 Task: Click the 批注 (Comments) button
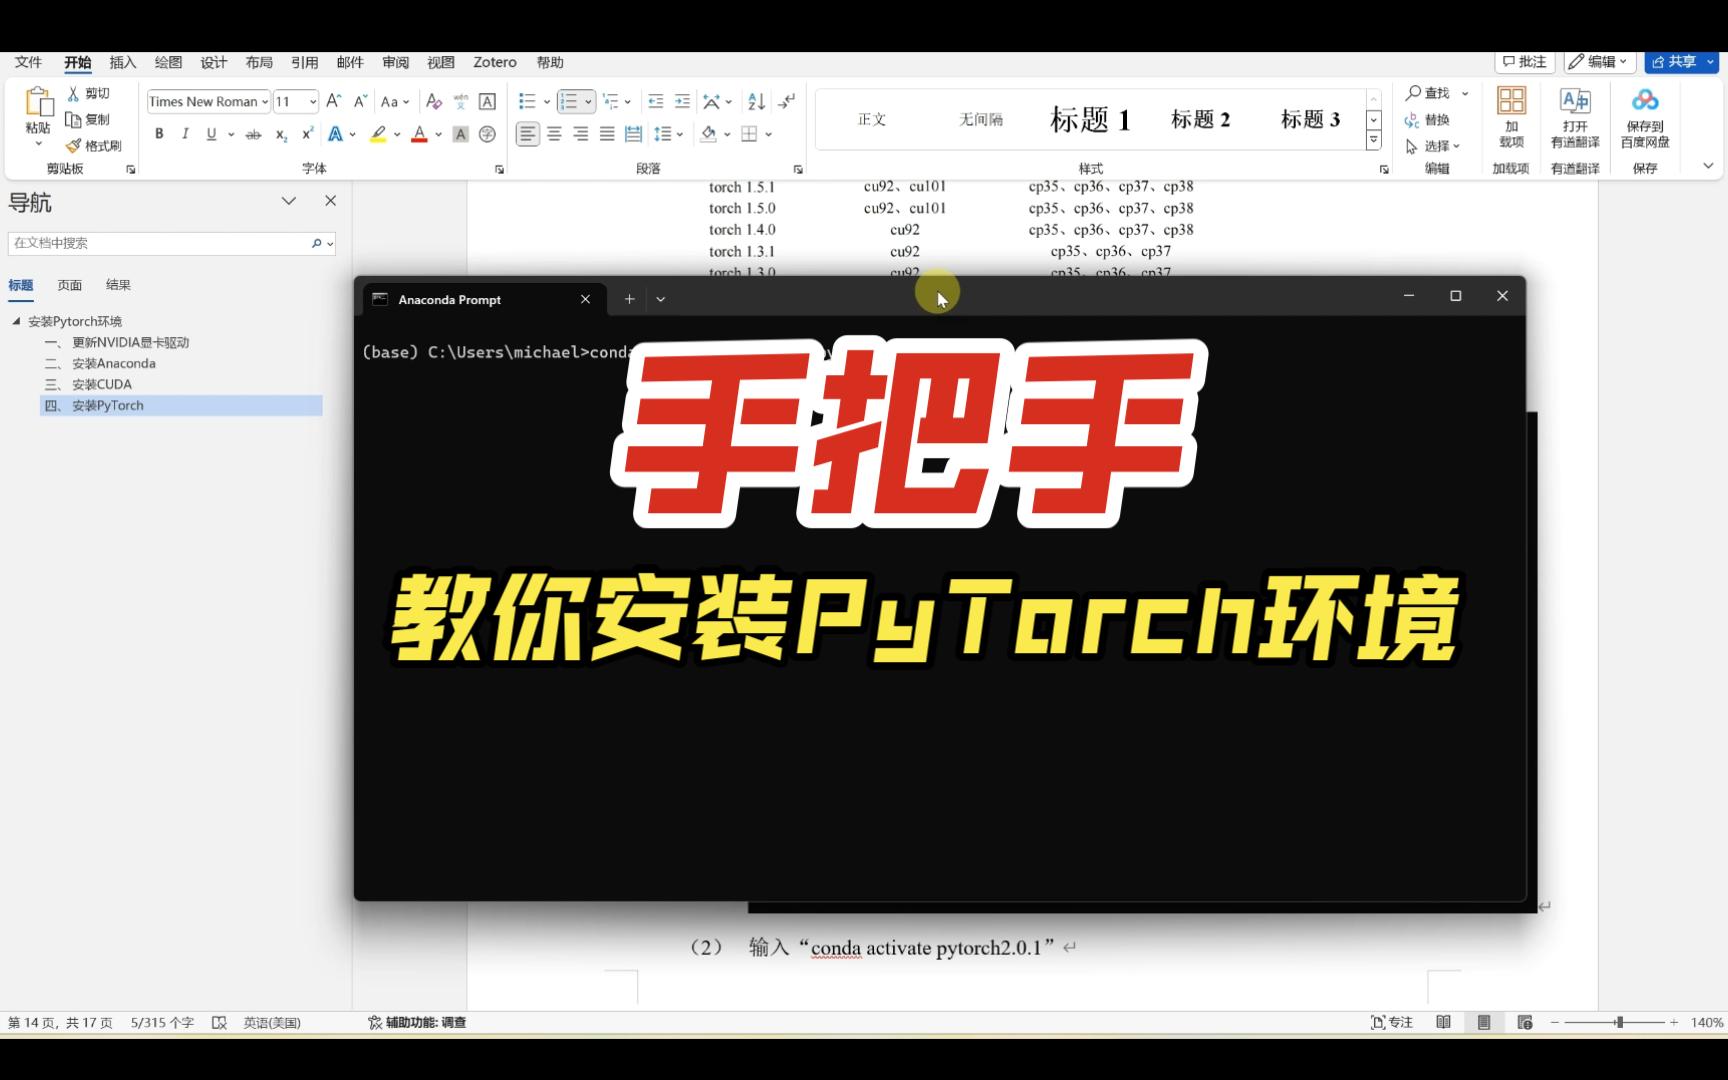(x=1525, y=62)
